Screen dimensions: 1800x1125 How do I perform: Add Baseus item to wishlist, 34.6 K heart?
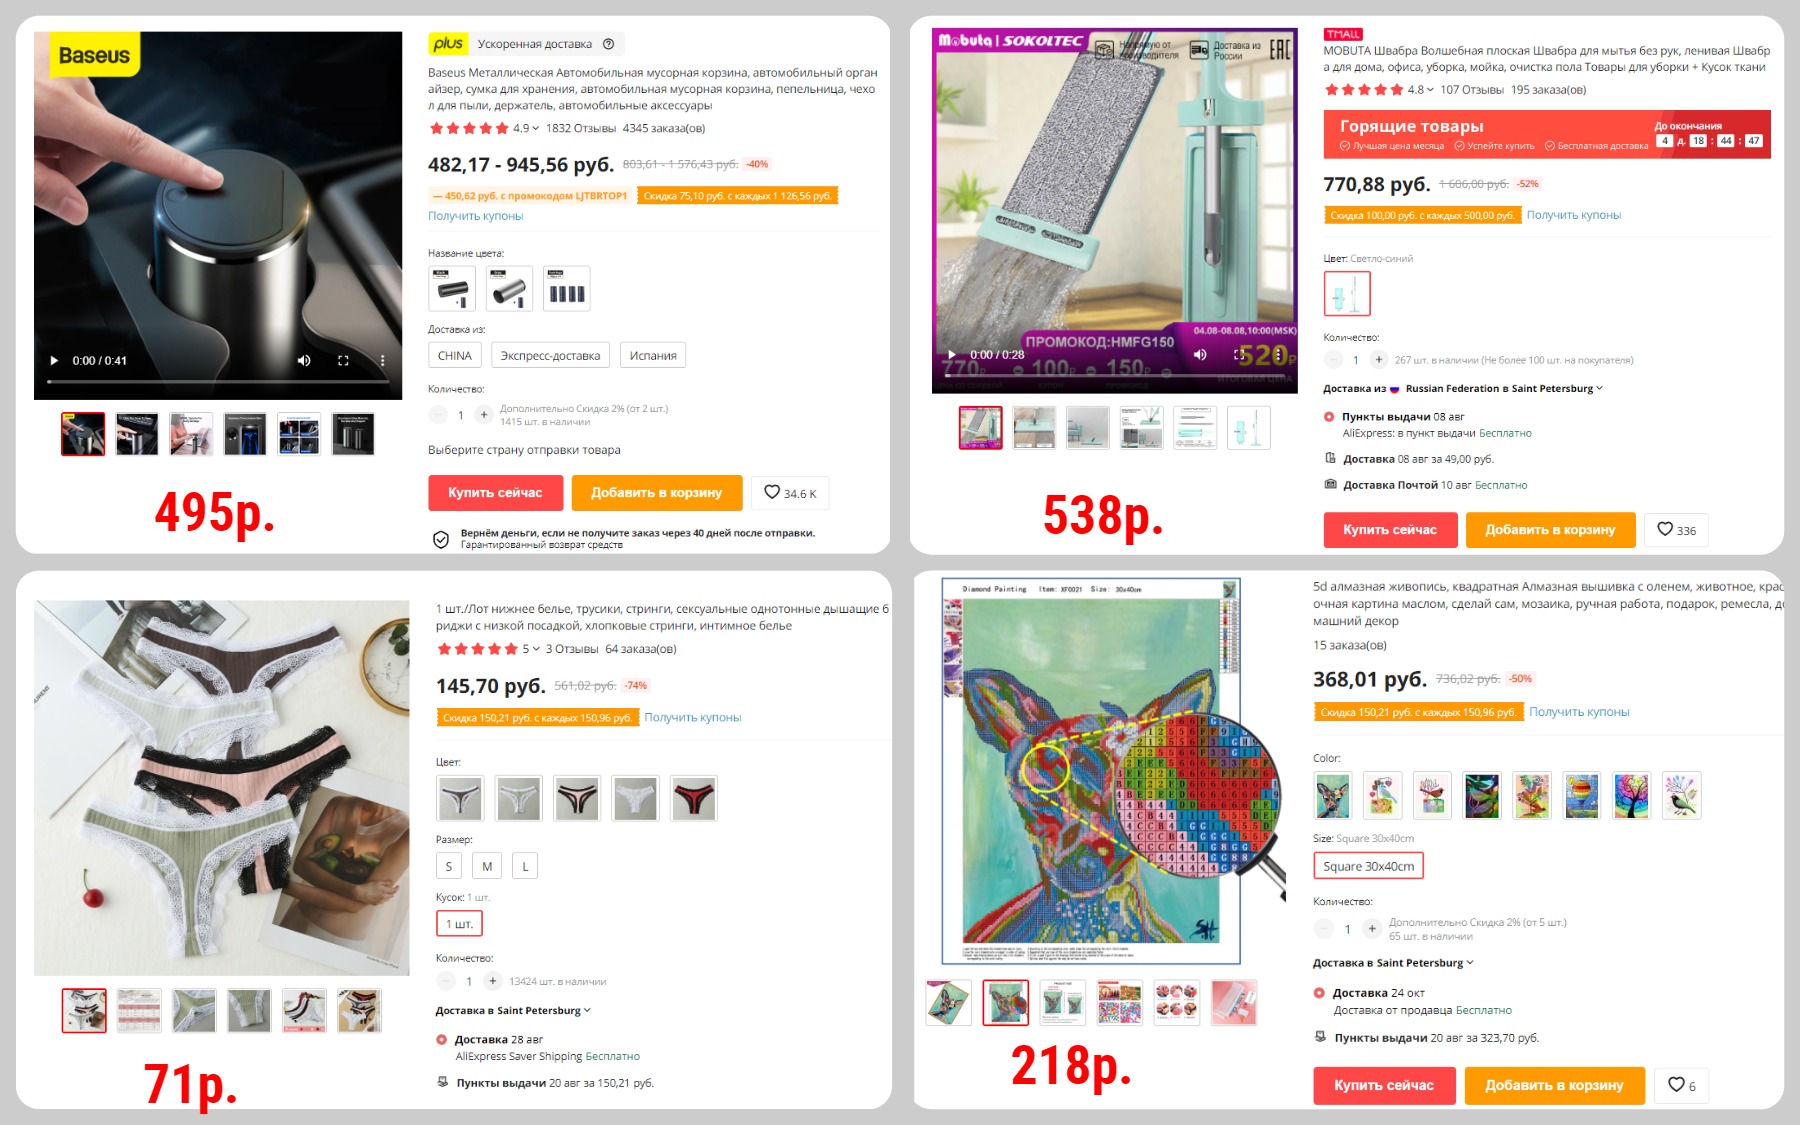(x=790, y=493)
